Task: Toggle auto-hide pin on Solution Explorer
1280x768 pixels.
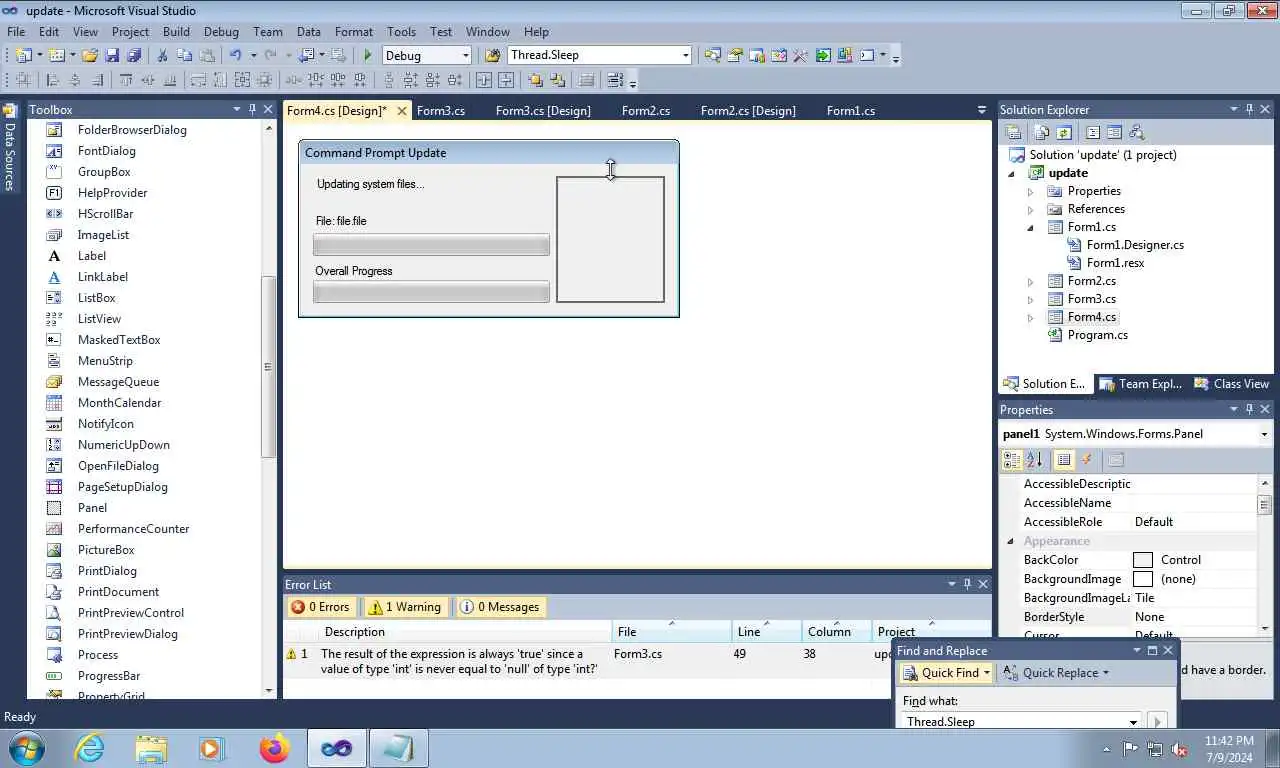Action: (x=1249, y=109)
